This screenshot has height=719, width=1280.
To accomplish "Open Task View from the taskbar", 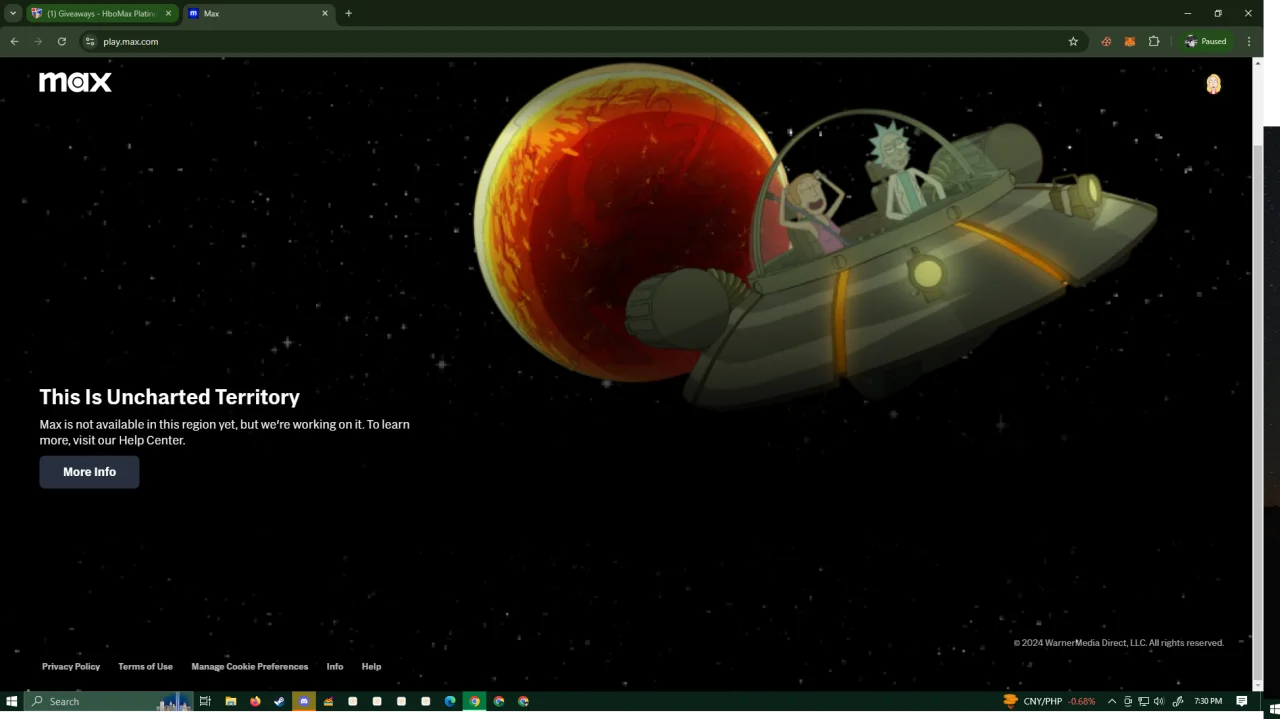I will (x=205, y=701).
